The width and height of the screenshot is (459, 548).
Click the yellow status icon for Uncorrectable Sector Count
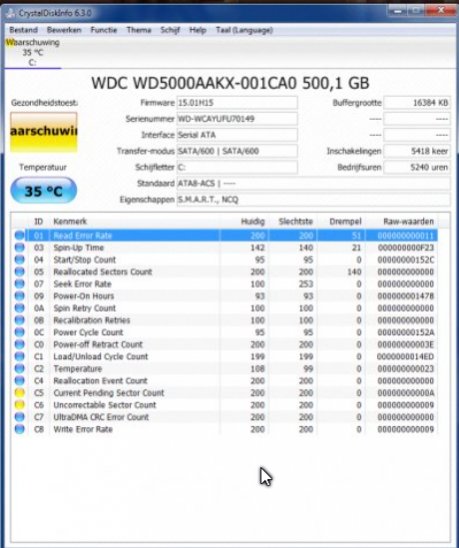(20, 405)
